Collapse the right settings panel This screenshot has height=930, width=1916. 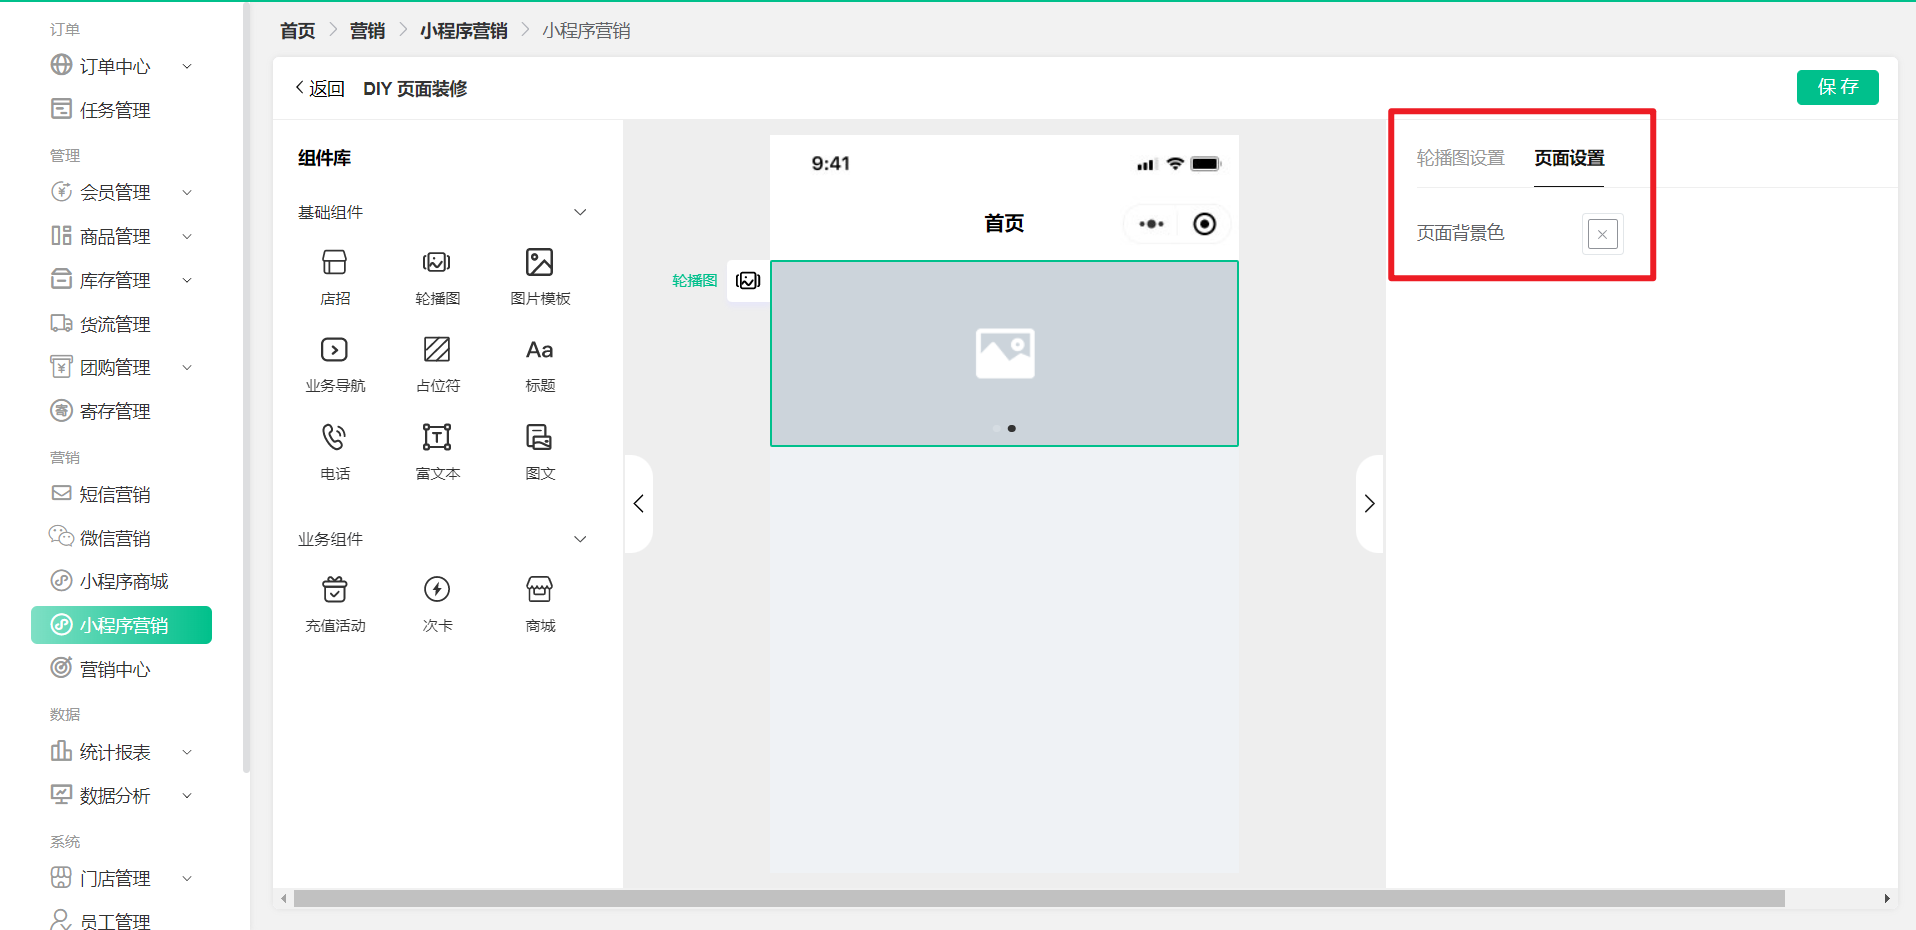1370,504
